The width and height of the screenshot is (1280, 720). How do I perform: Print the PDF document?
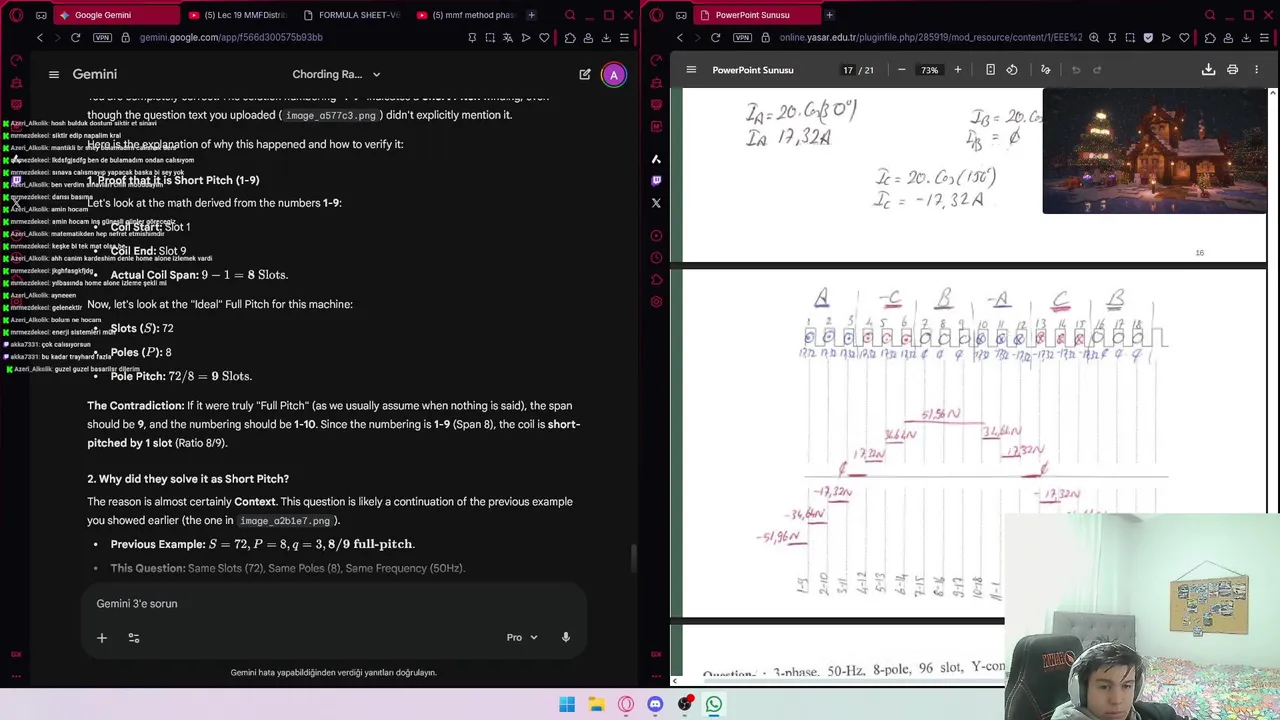[1232, 70]
